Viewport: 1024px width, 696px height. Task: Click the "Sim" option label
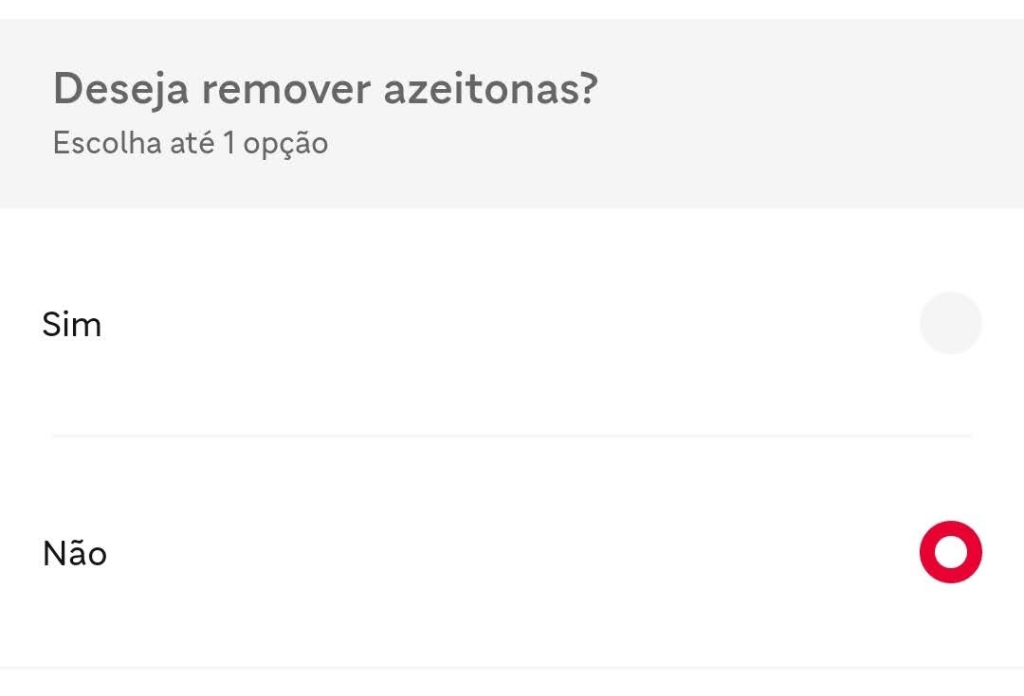tap(72, 325)
